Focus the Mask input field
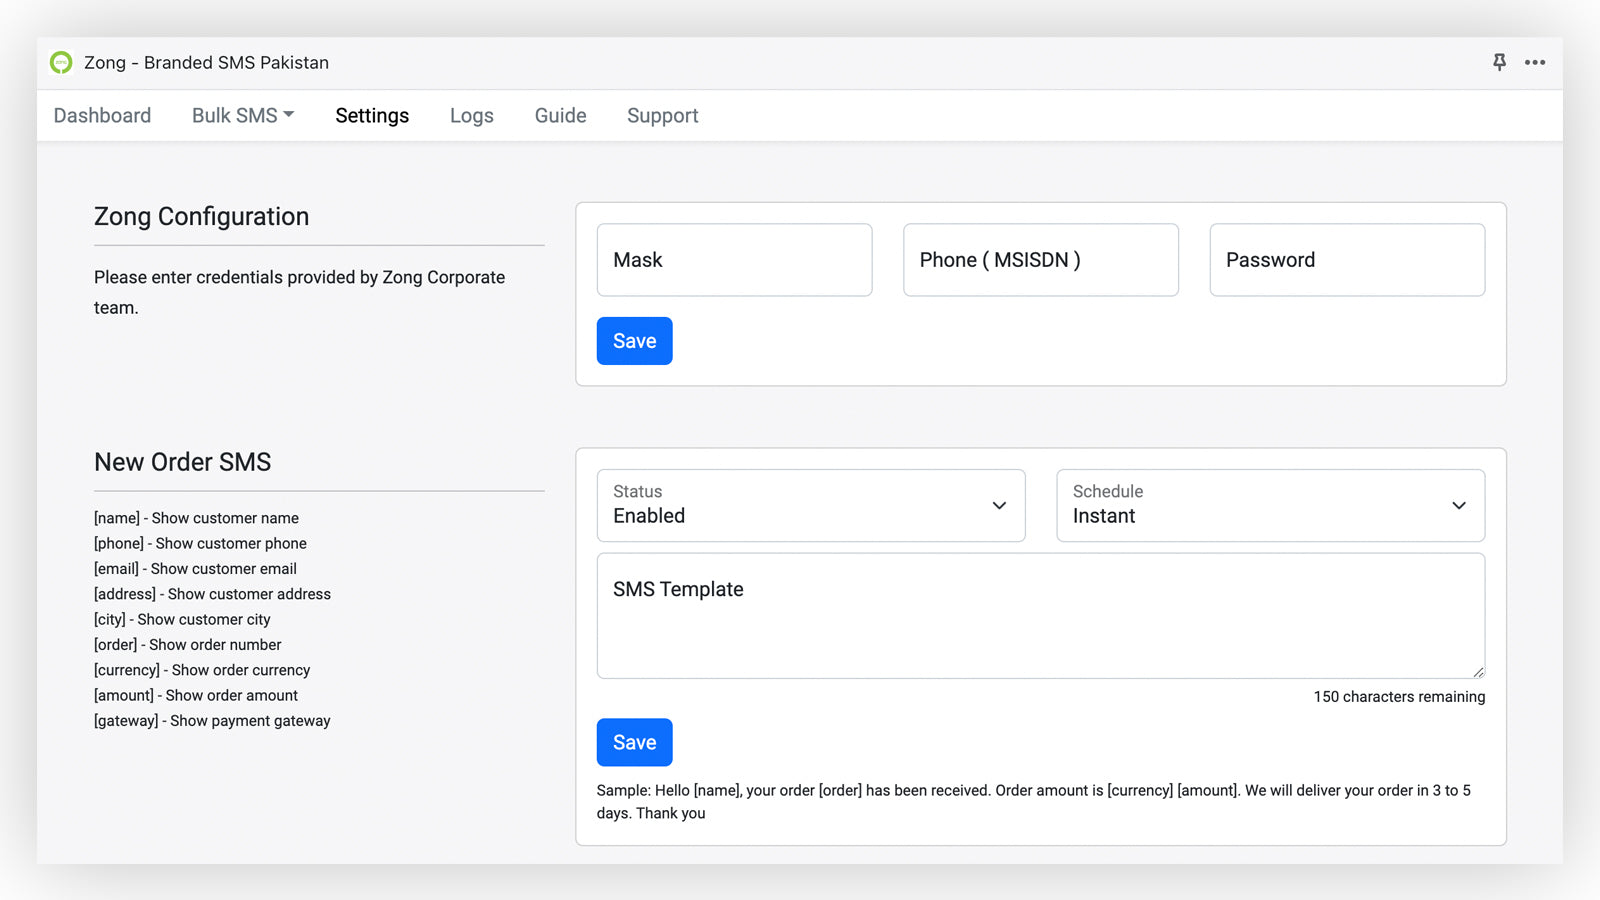The image size is (1600, 900). 735,260
